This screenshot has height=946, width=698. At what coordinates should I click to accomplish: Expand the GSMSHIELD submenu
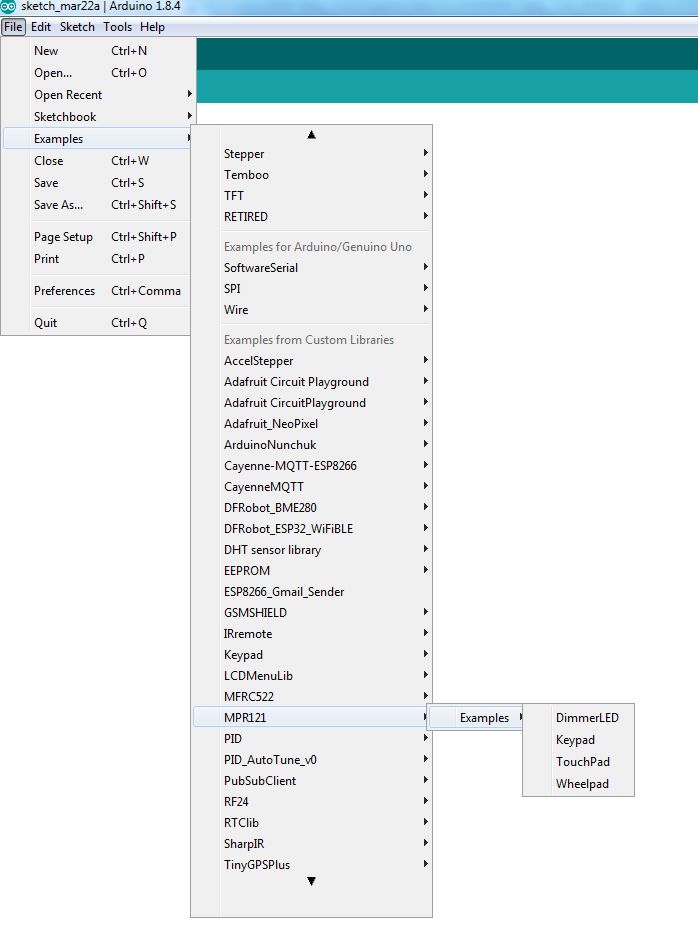click(311, 613)
